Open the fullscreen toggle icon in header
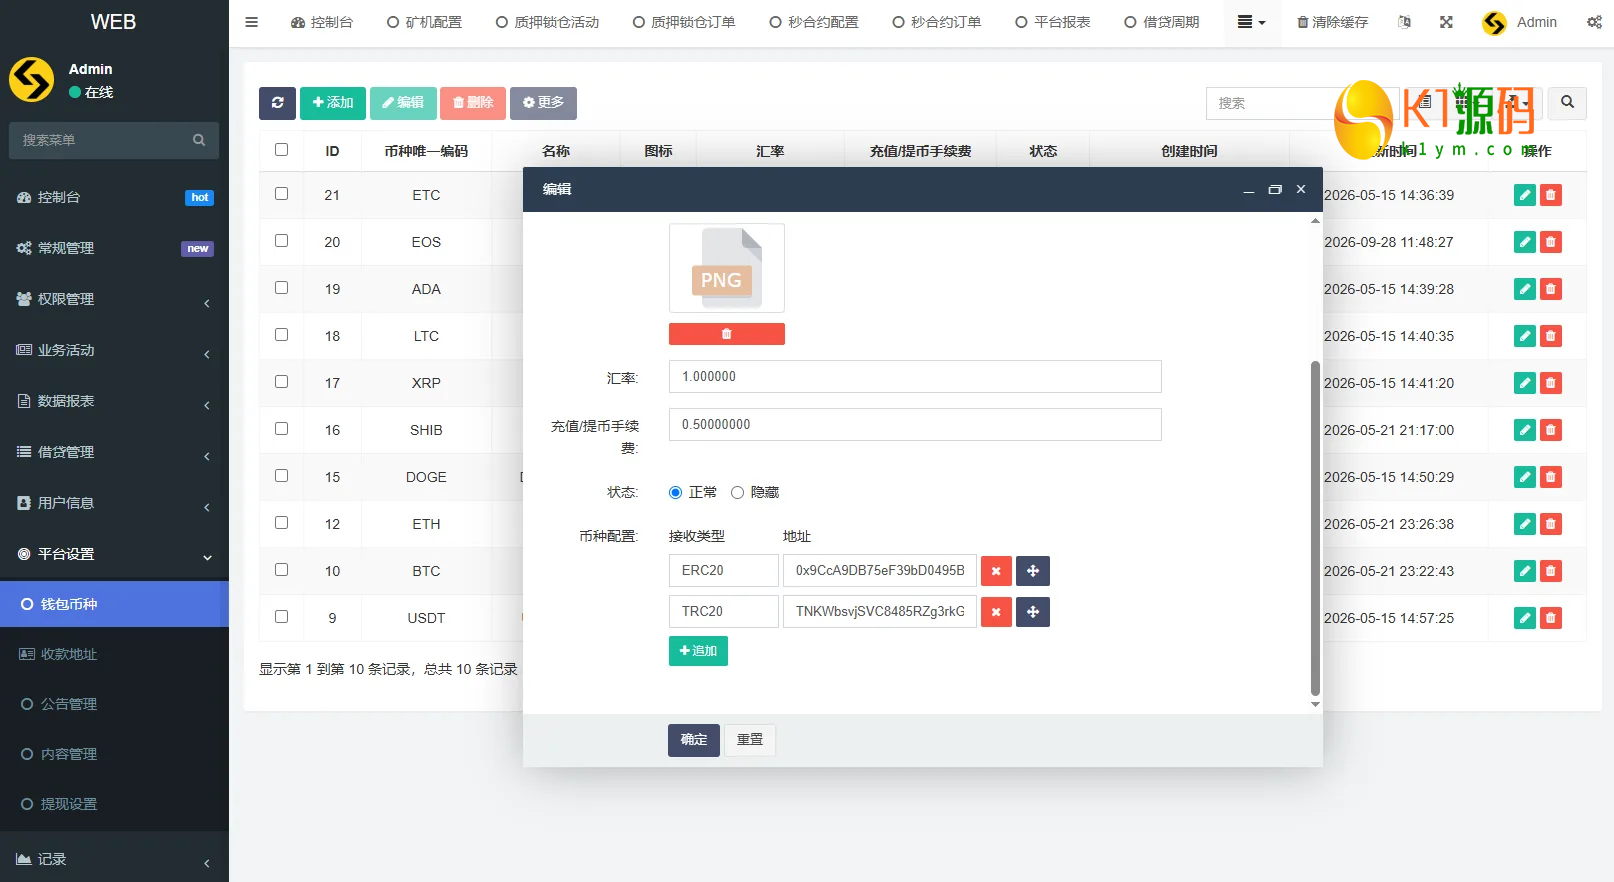 point(1446,22)
